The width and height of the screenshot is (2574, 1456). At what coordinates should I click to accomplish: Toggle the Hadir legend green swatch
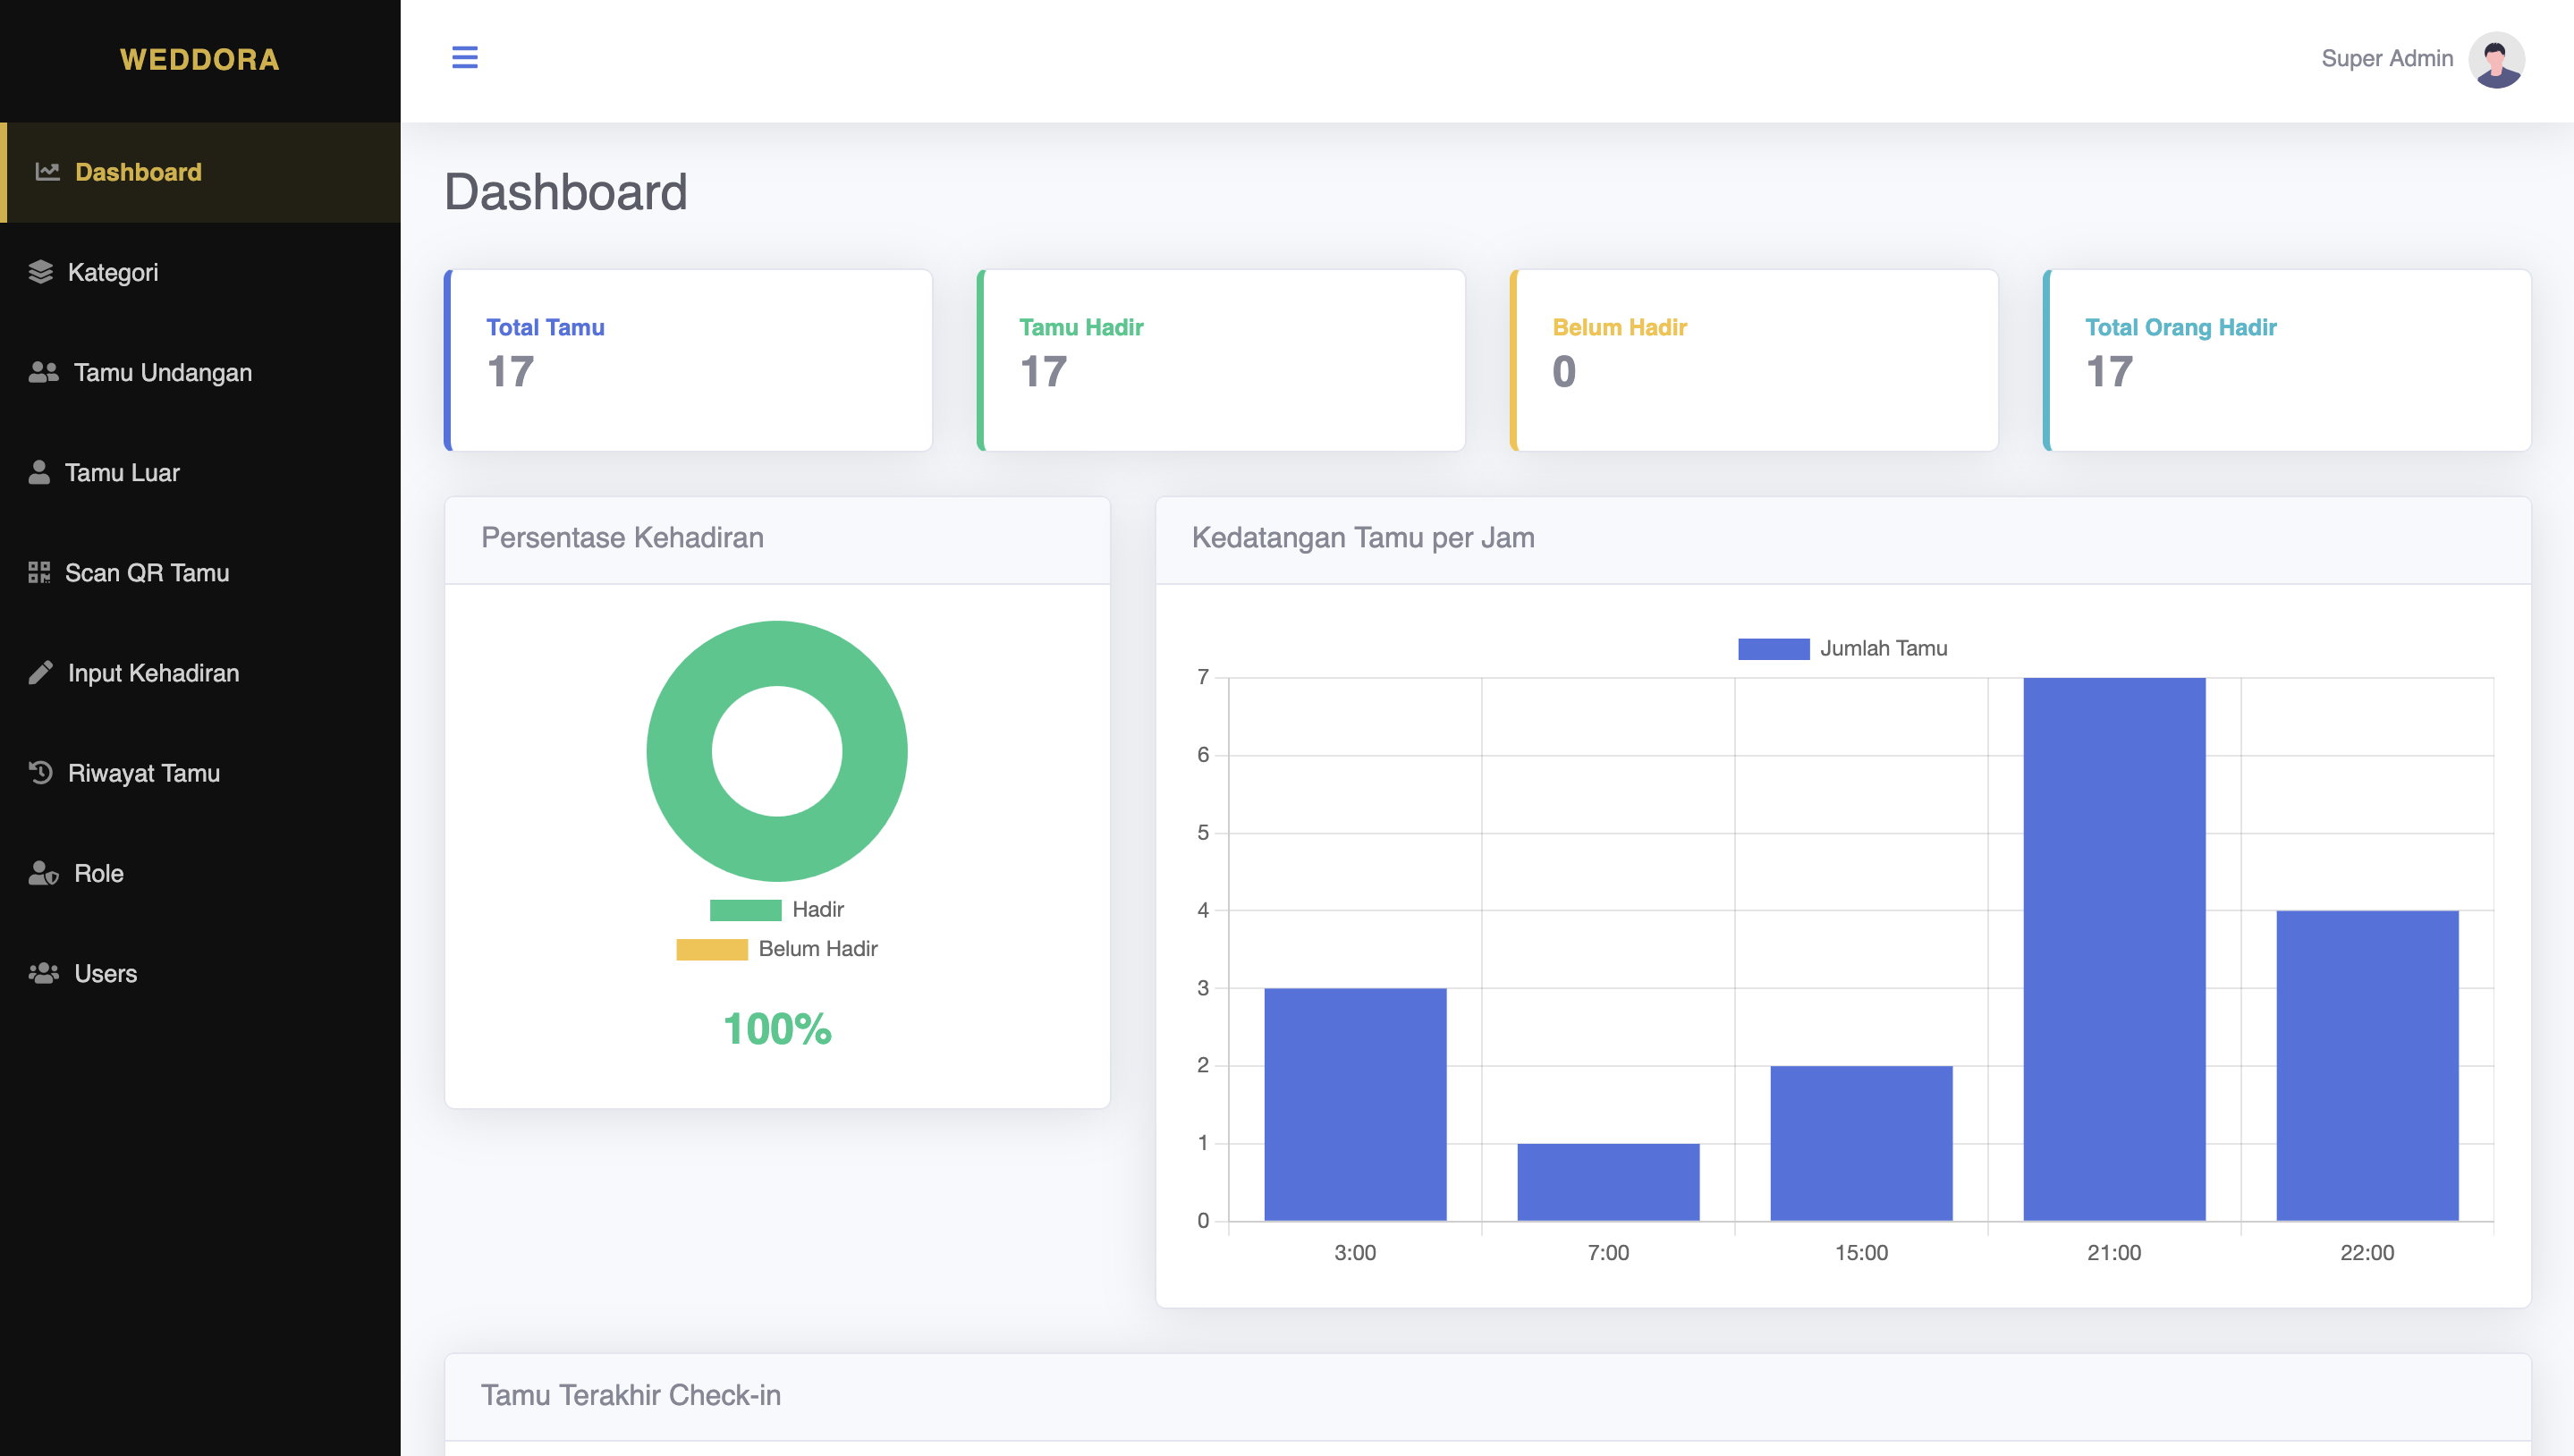(745, 910)
